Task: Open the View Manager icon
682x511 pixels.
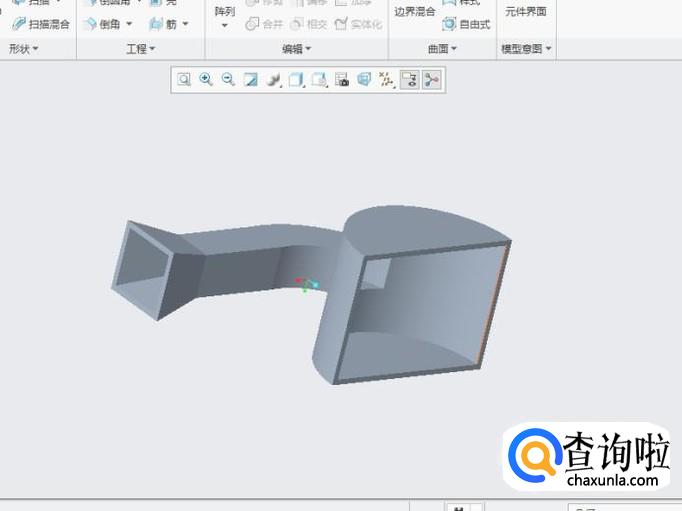Action: pos(342,80)
